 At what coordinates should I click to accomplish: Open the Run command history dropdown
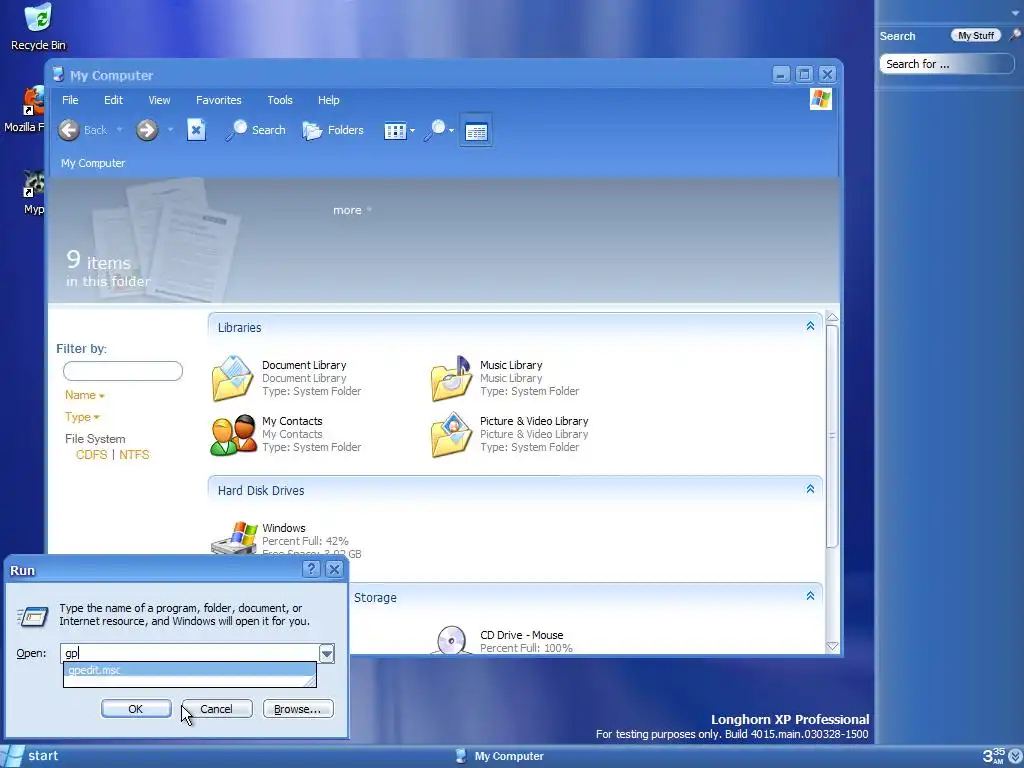(x=327, y=653)
